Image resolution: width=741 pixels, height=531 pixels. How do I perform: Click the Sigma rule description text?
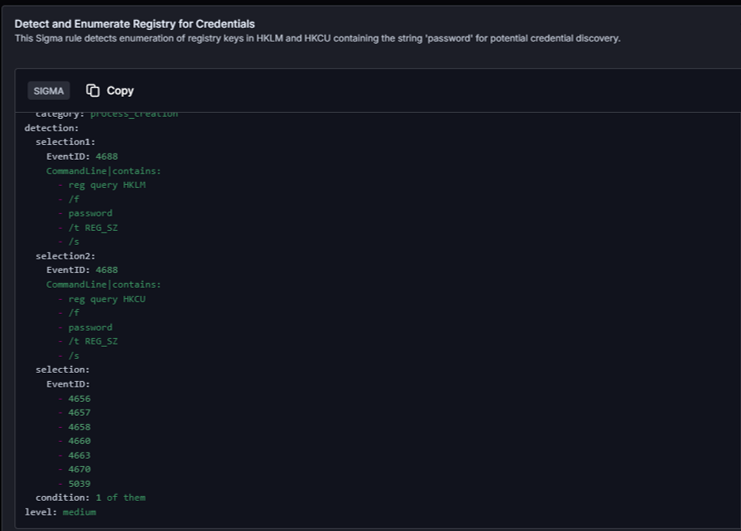click(317, 38)
